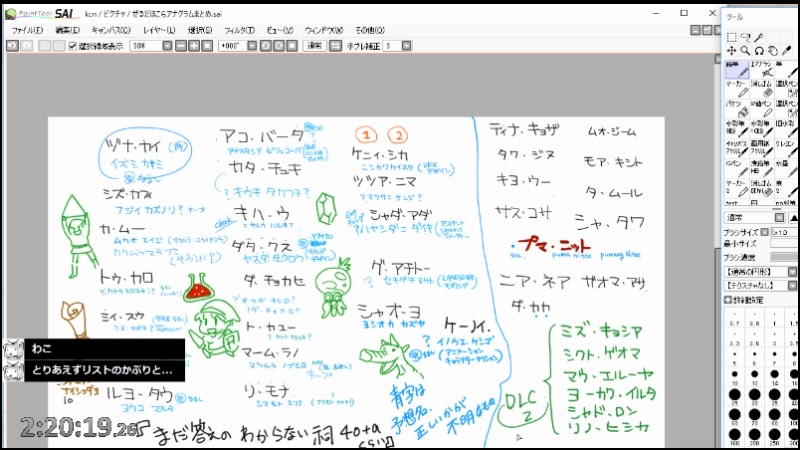The height and width of the screenshot is (450, 800).
Task: Reset the canvas rotation angle
Action: (x=292, y=46)
